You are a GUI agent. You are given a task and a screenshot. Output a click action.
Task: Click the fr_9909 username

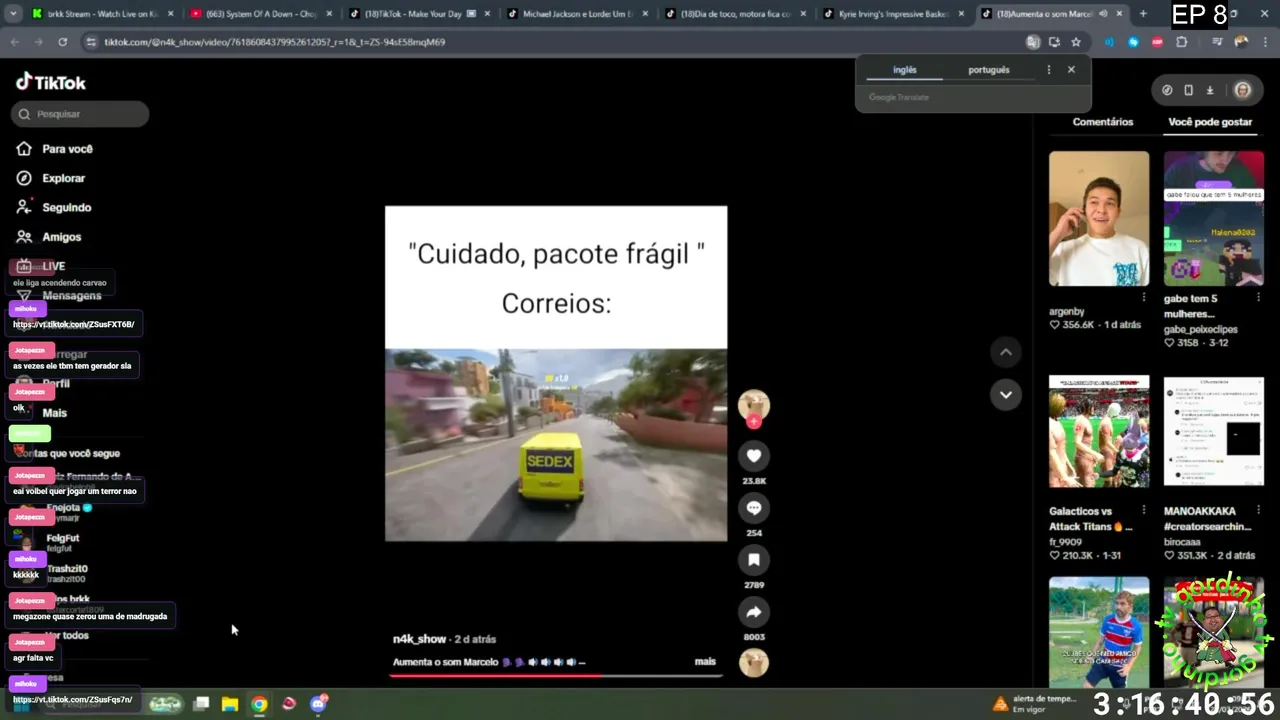click(1065, 542)
